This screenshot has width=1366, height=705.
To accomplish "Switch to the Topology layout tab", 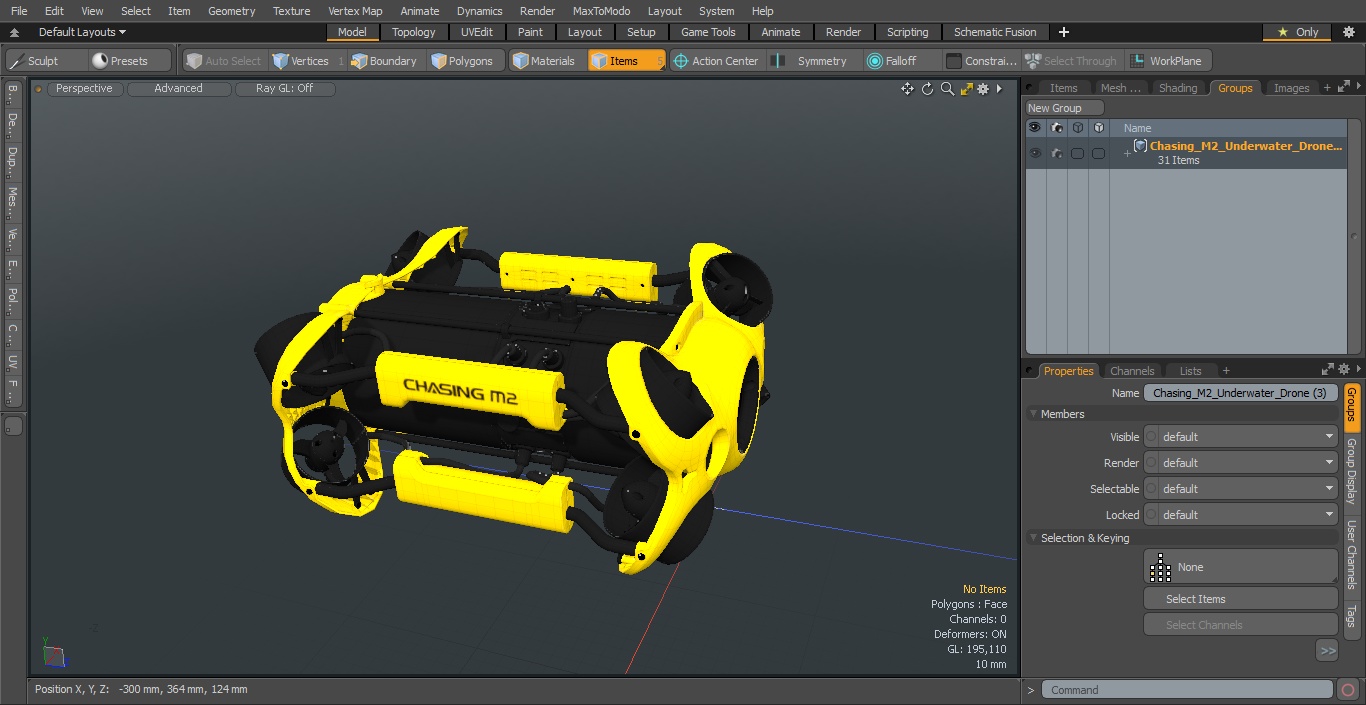I will pos(414,32).
